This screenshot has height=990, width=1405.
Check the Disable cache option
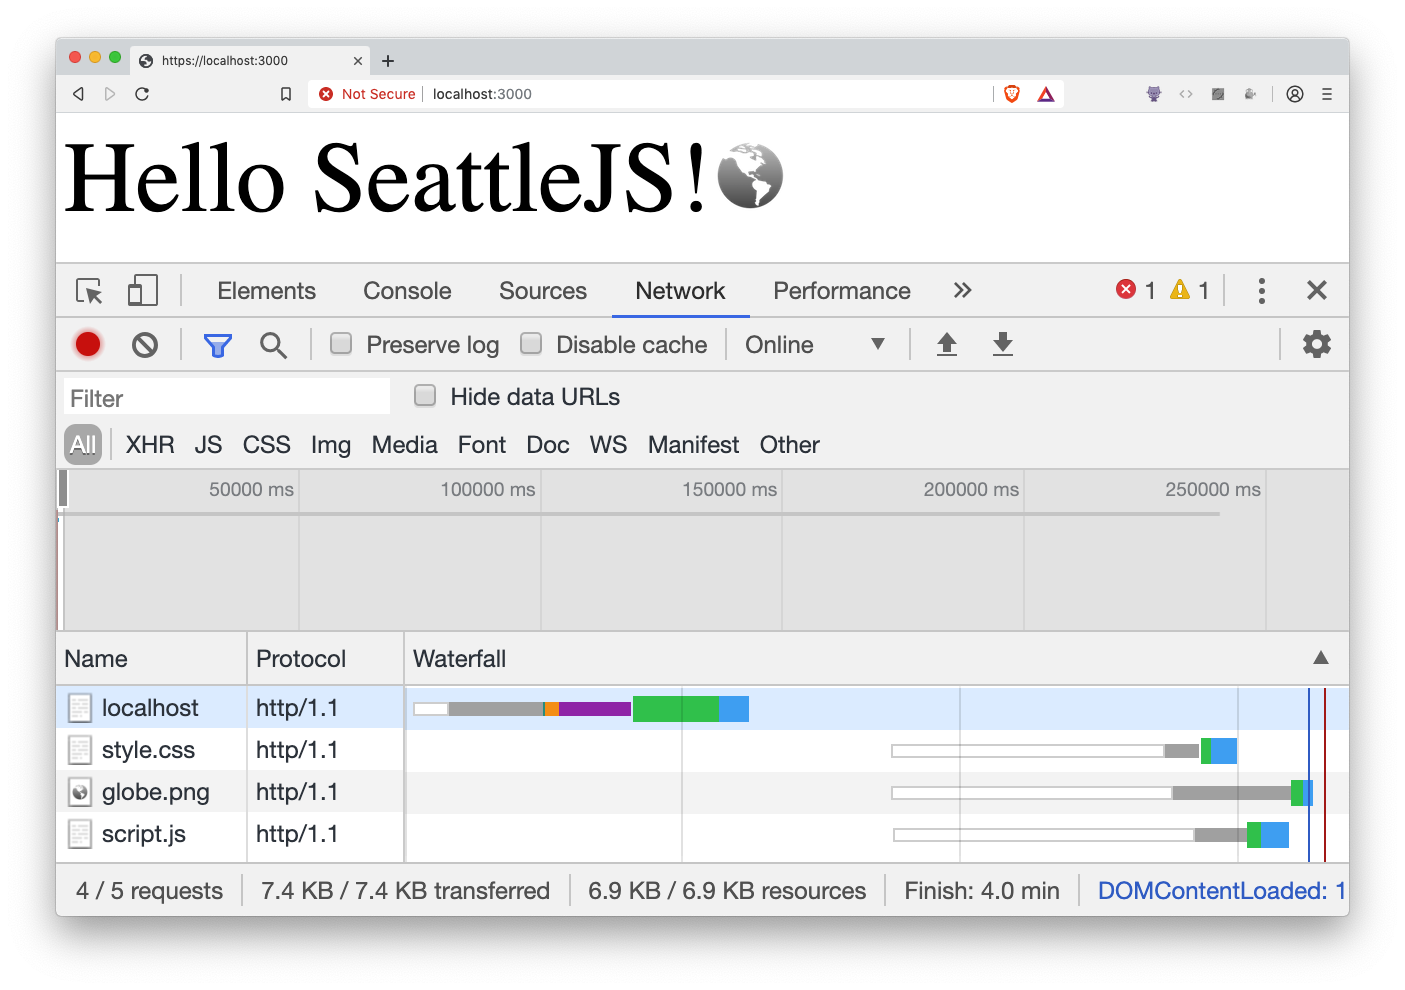532,344
